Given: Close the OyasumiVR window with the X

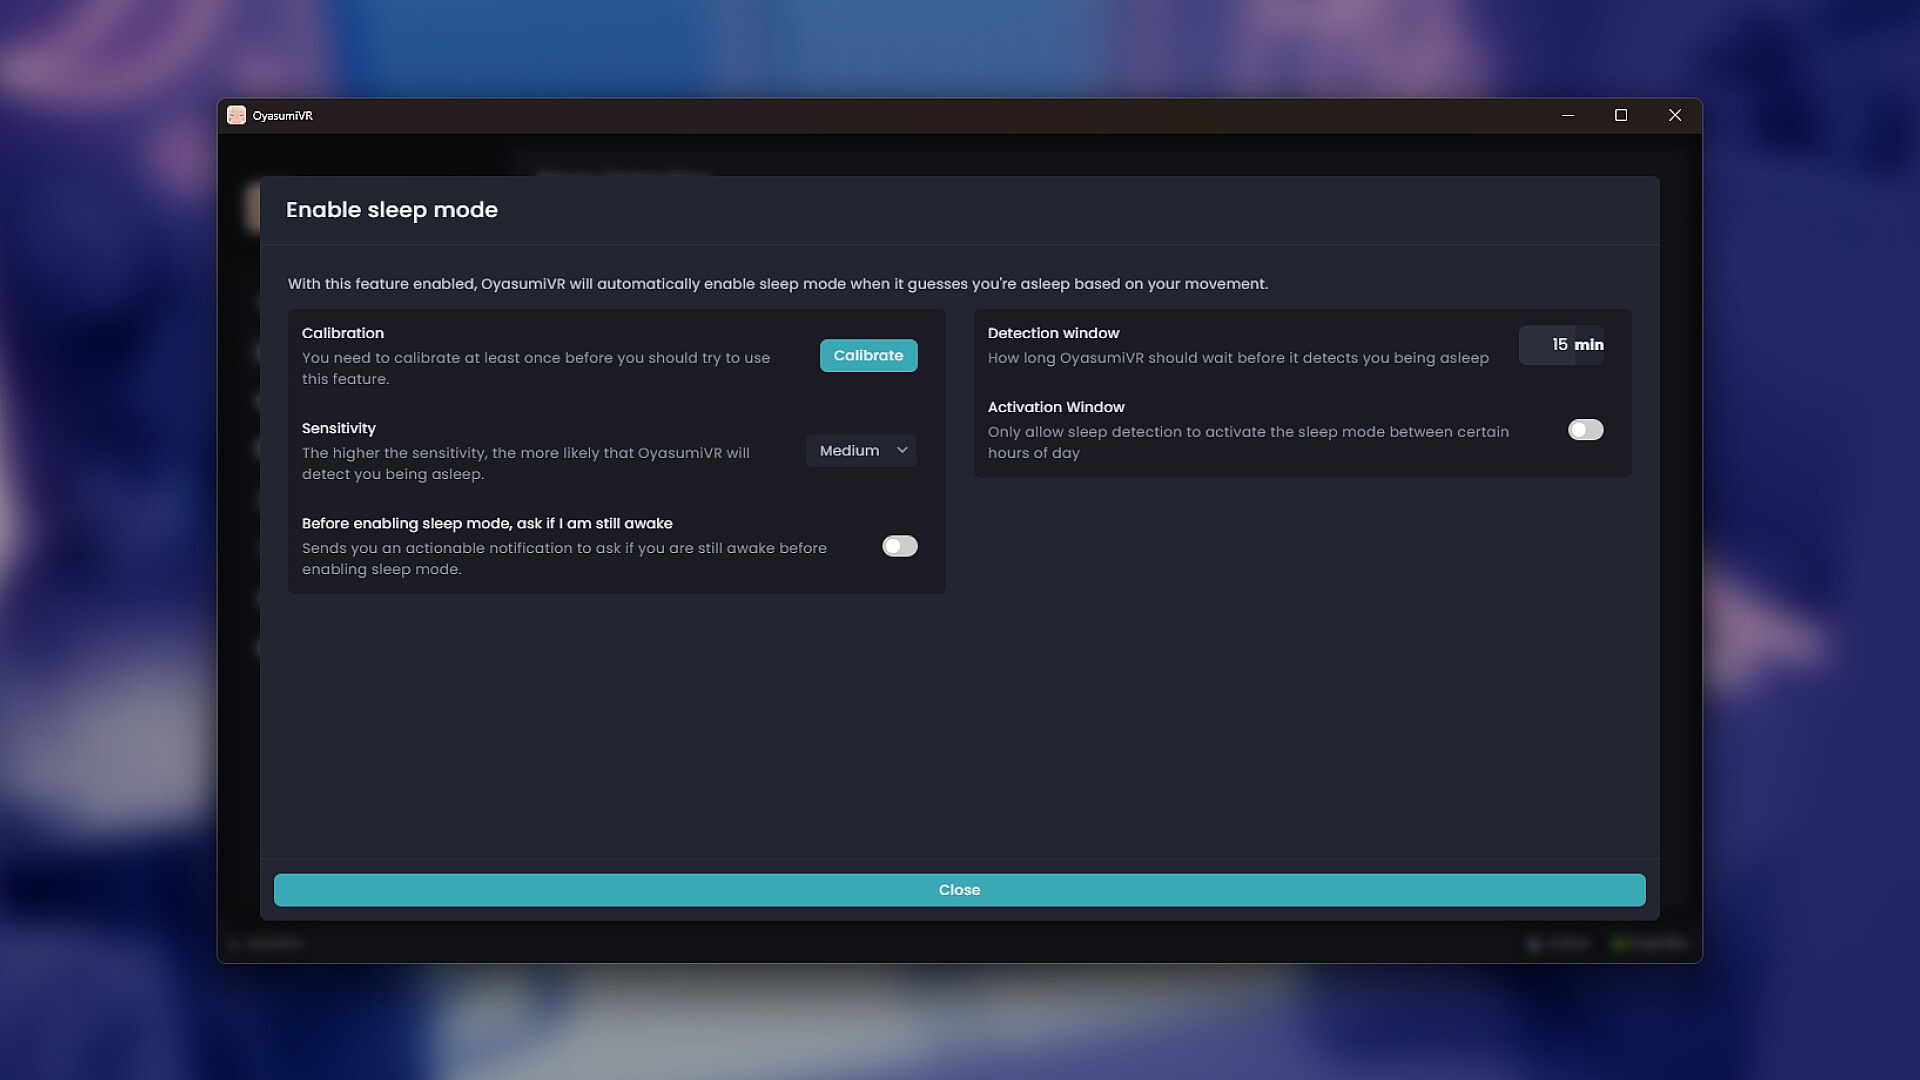Looking at the screenshot, I should pyautogui.click(x=1675, y=115).
